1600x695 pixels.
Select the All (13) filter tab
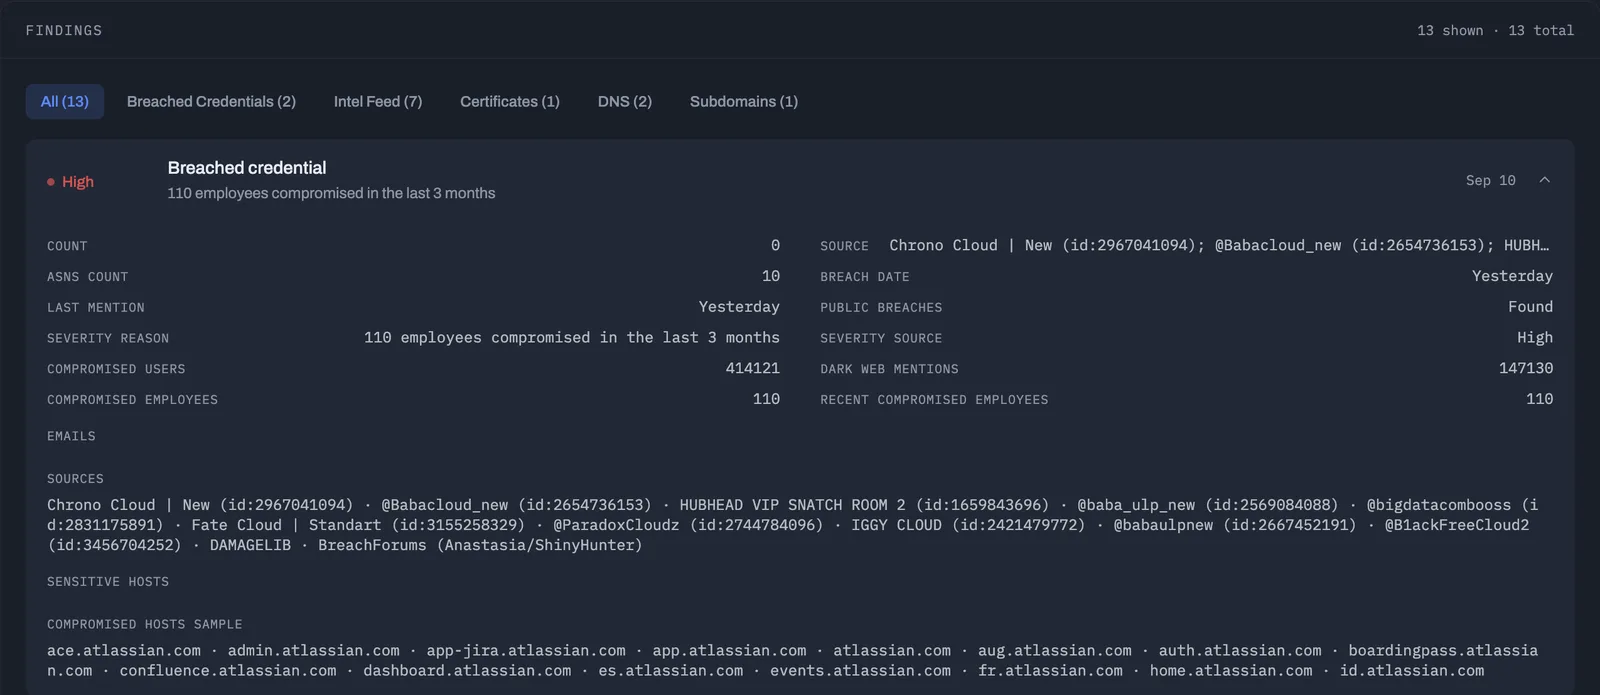pyautogui.click(x=65, y=101)
